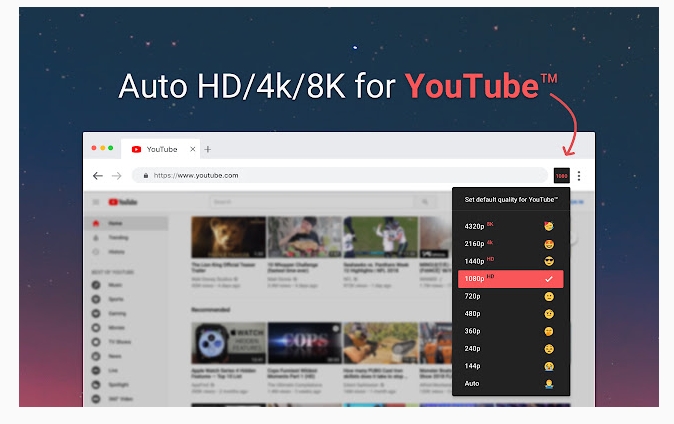This screenshot has width=674, height=424.
Task: Switch to the YouTube tab
Action: click(161, 149)
